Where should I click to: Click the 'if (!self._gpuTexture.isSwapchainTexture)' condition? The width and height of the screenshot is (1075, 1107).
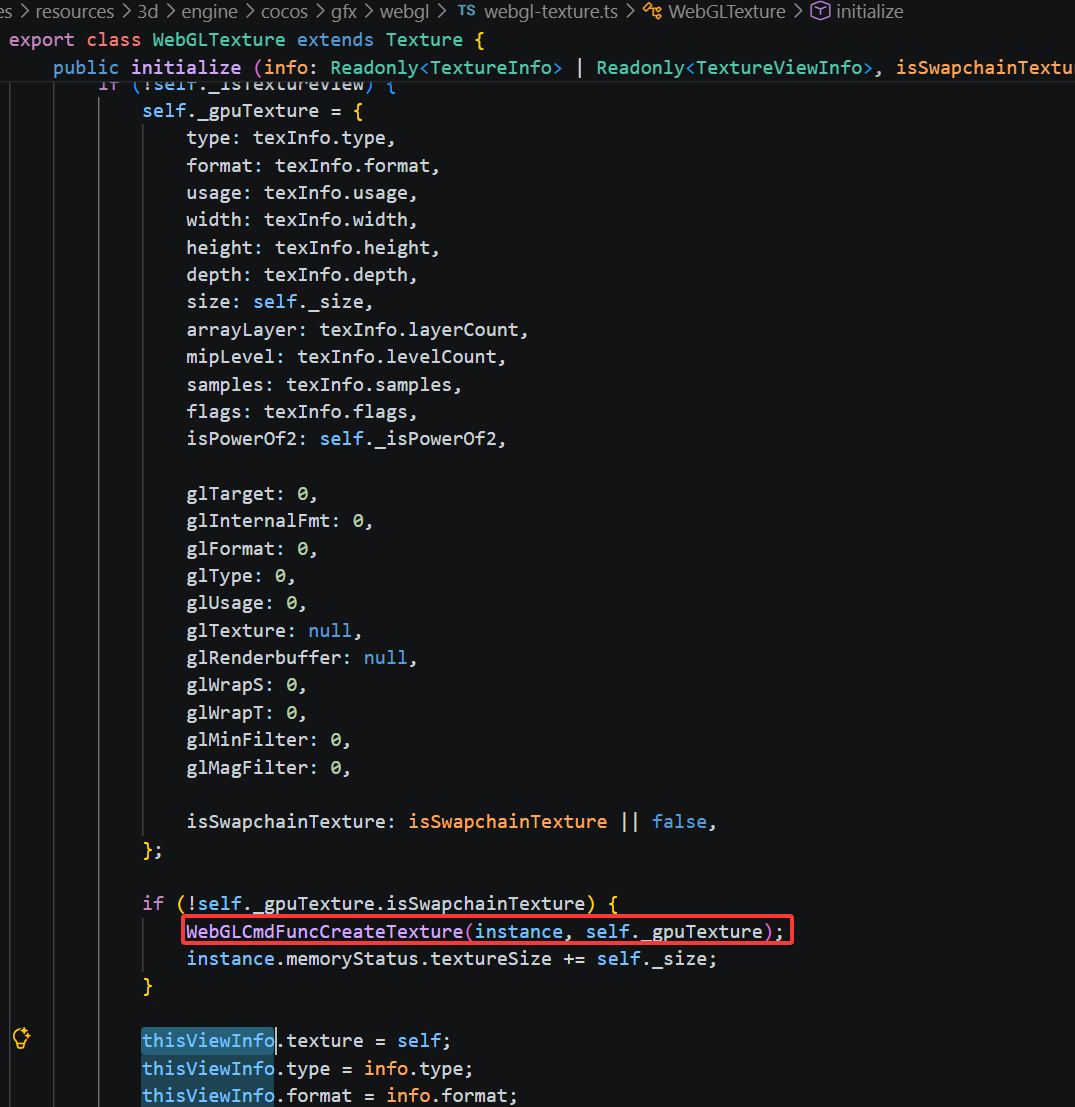[x=380, y=904]
